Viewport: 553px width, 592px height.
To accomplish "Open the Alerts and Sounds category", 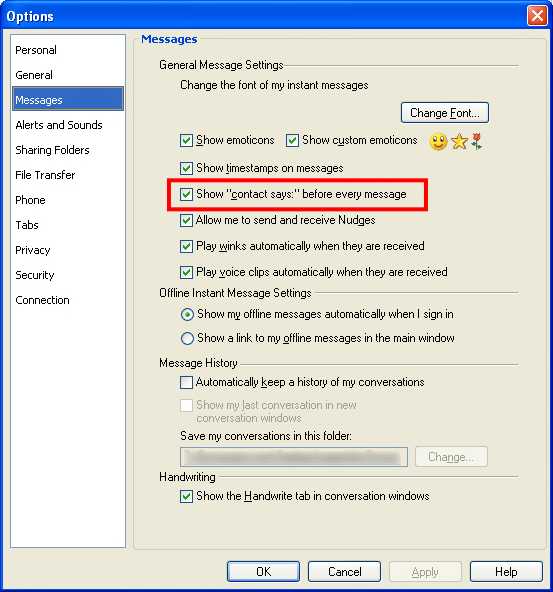I will 59,125.
